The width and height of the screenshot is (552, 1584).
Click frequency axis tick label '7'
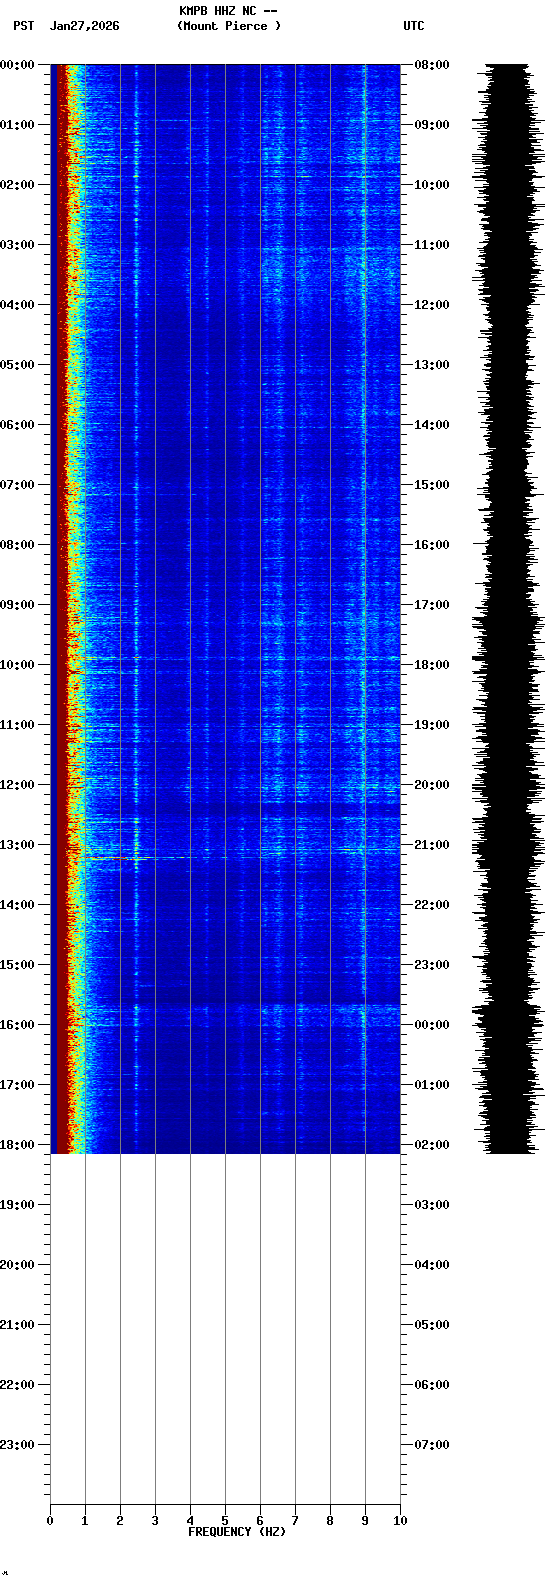coord(295,1521)
